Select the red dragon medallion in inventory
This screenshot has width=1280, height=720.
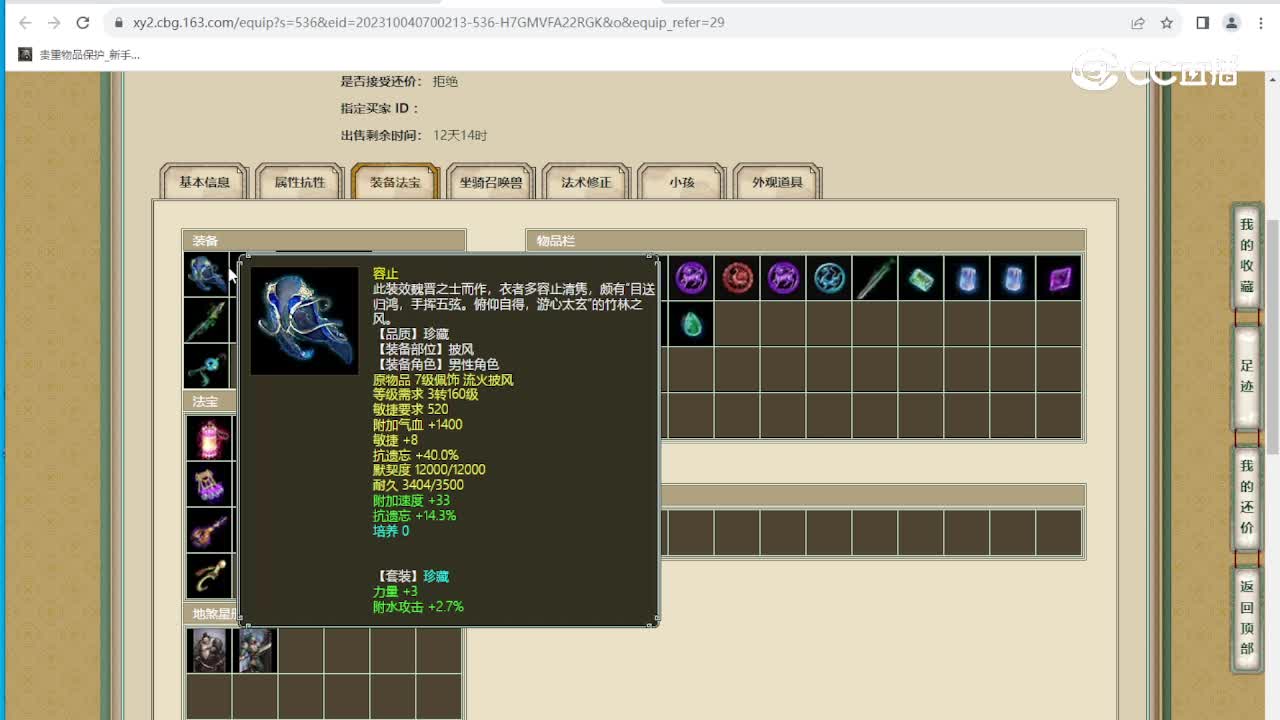click(737, 278)
